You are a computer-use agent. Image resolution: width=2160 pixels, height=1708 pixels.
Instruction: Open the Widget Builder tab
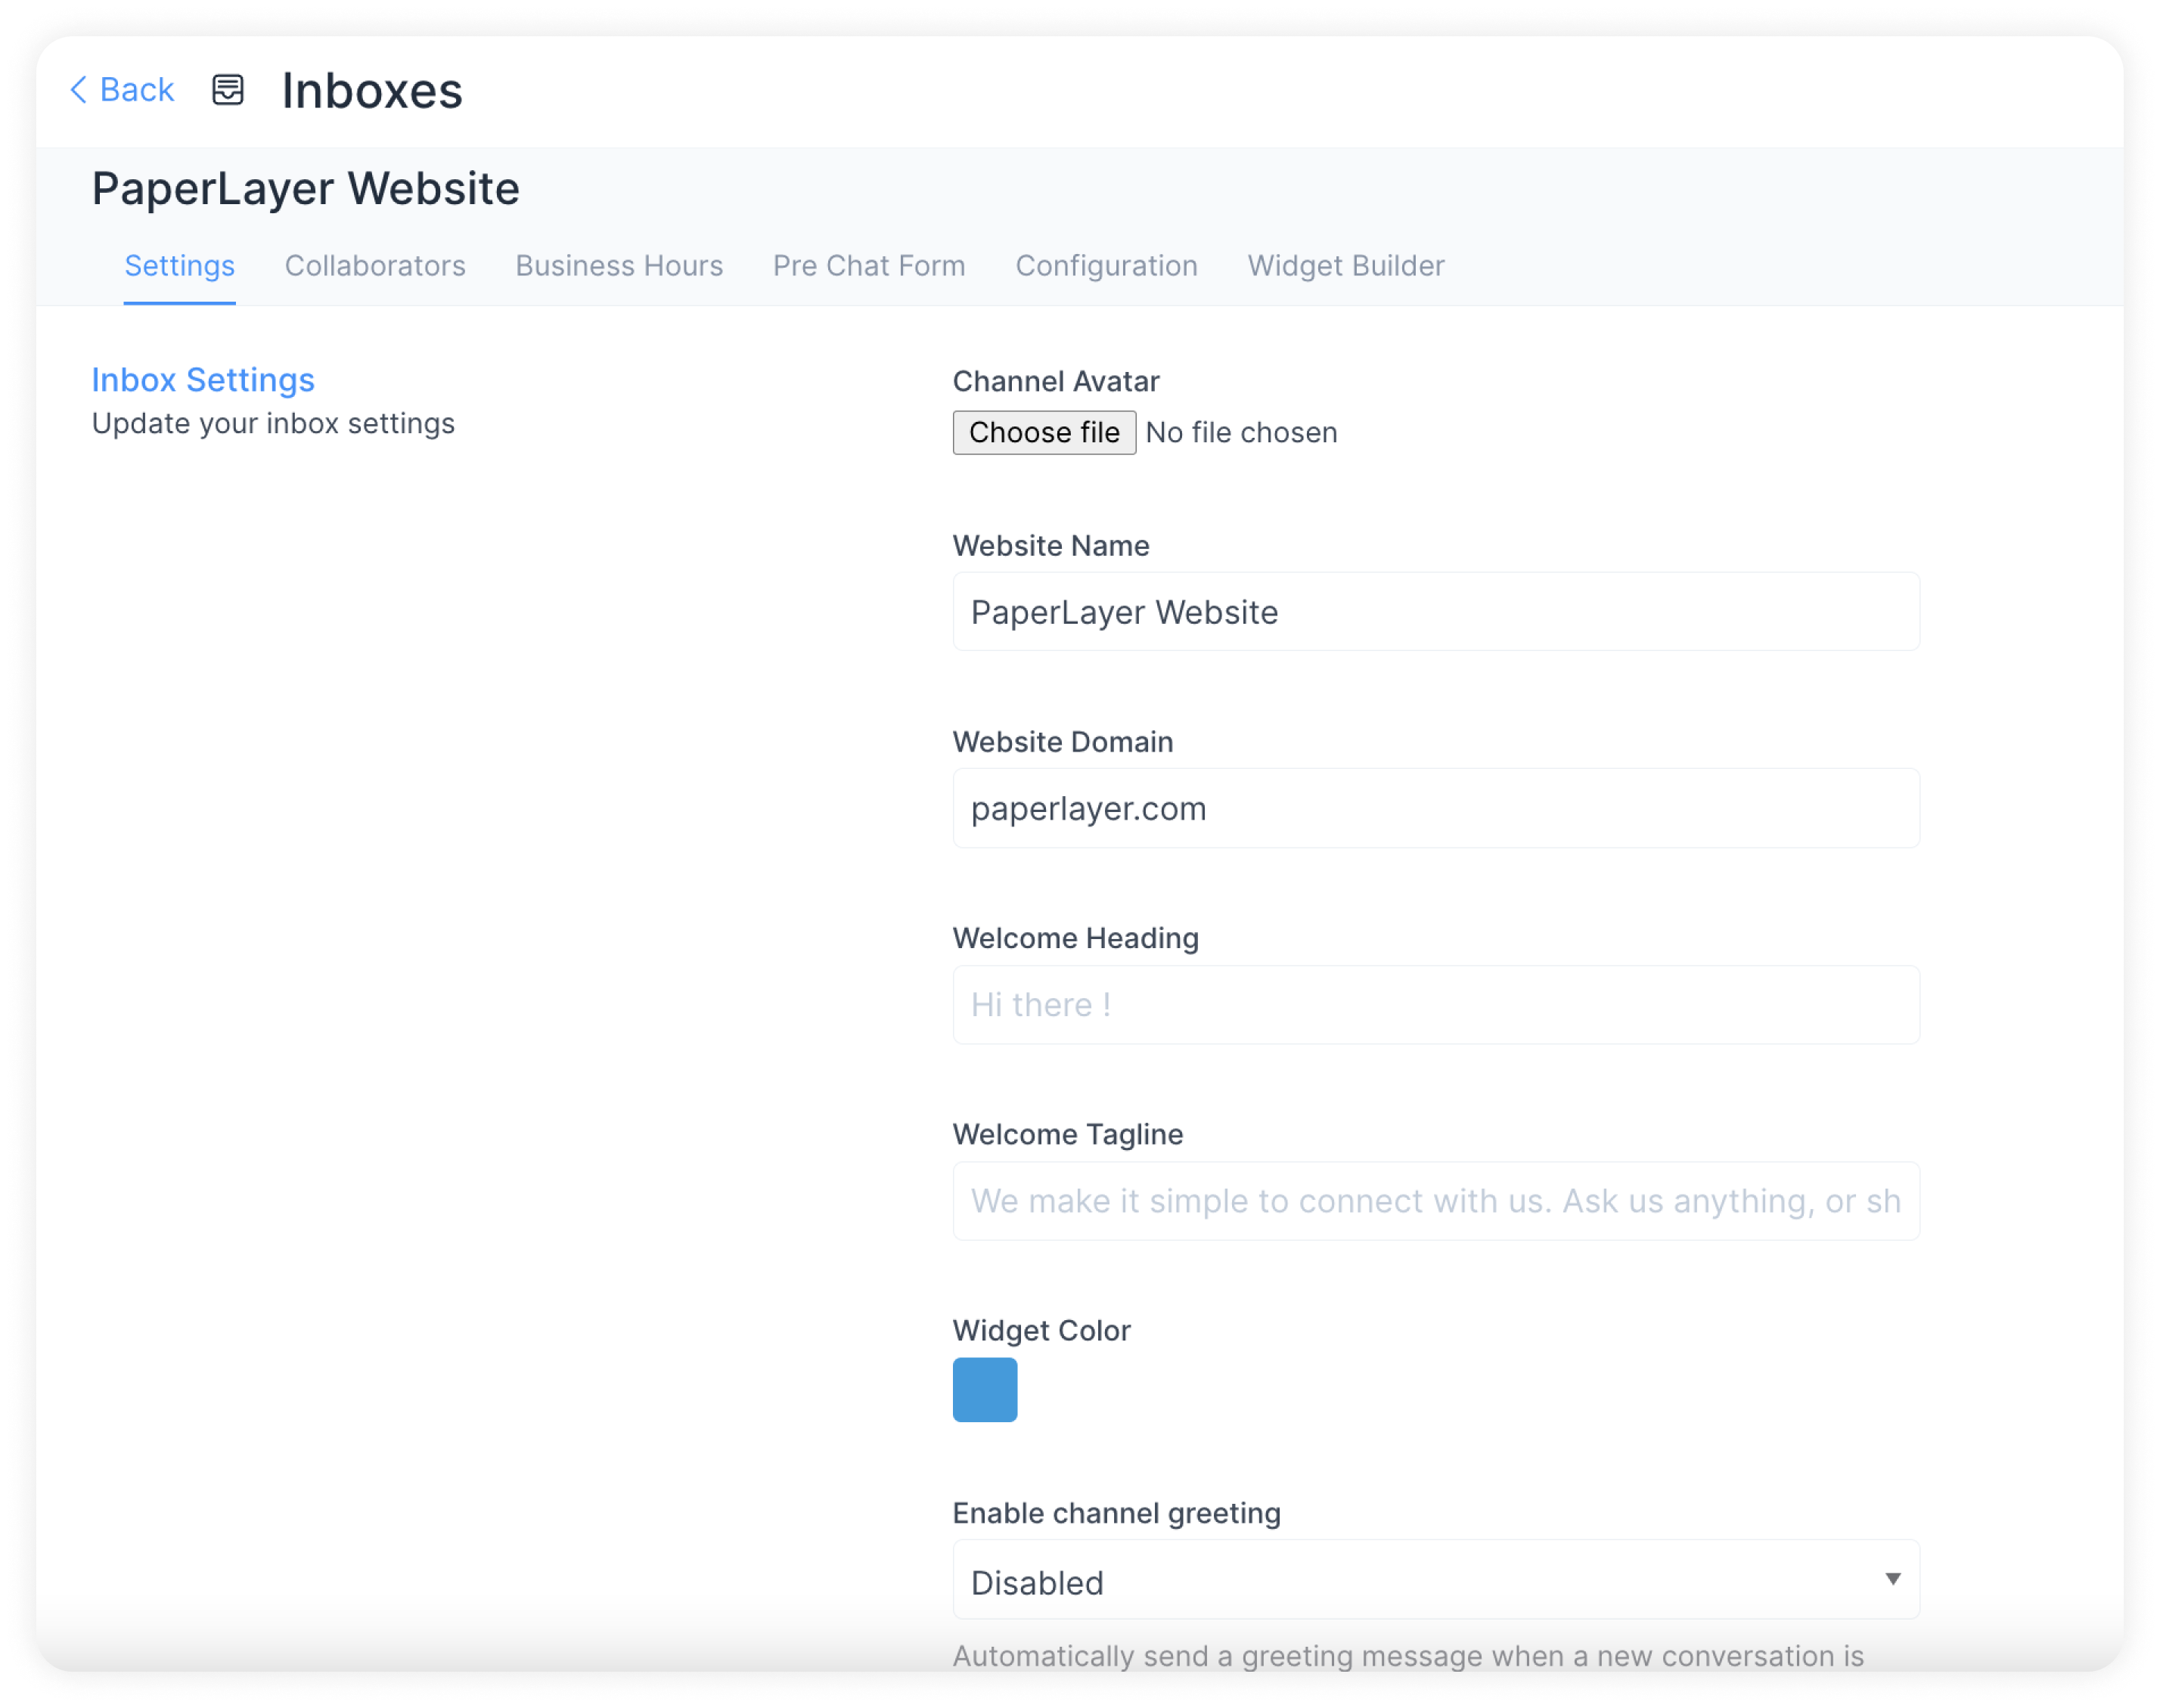point(1346,266)
